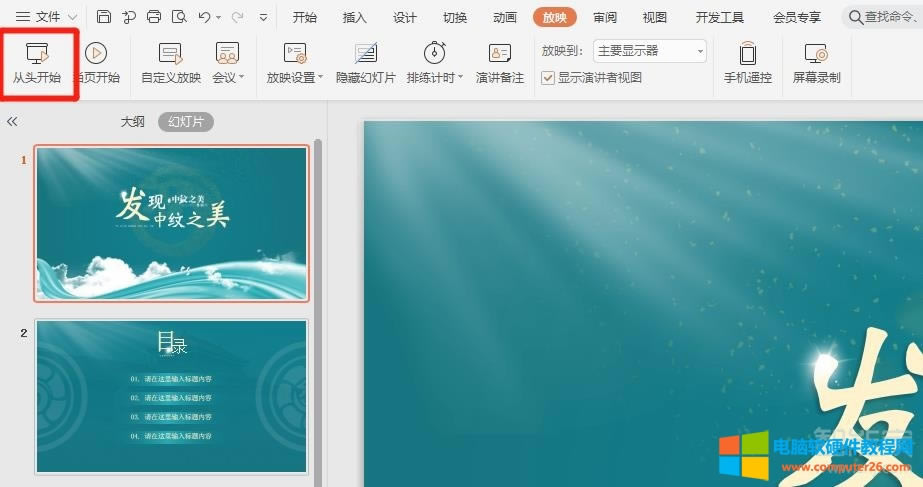Open the 放映到 display dropdown

(x=650, y=51)
